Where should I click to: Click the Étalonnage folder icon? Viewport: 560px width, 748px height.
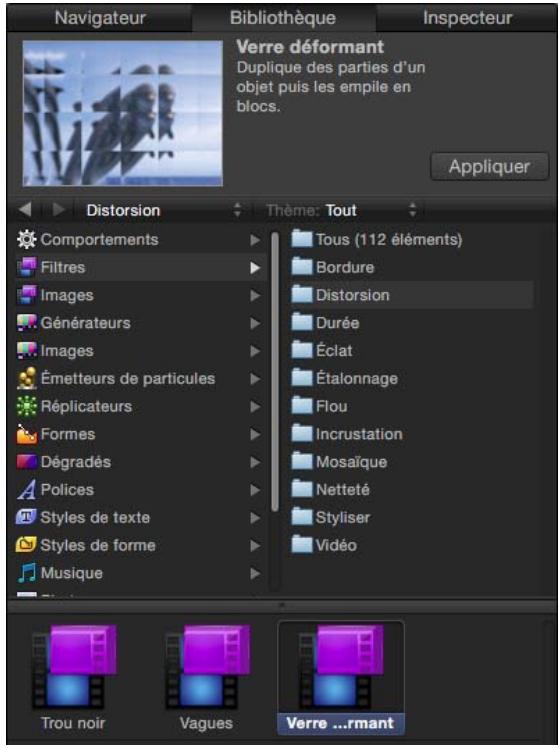click(301, 378)
